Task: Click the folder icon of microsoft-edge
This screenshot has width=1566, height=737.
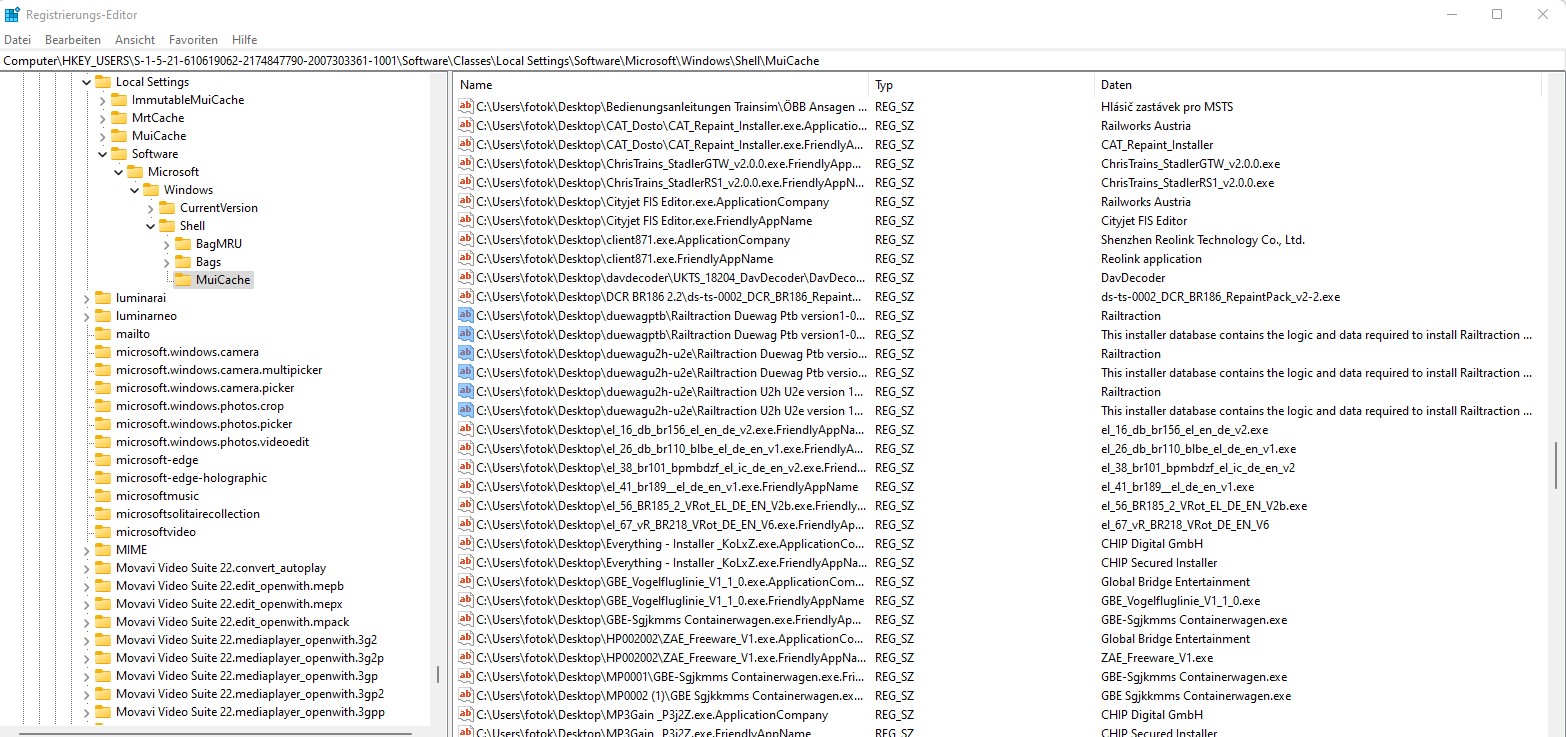Action: point(103,460)
